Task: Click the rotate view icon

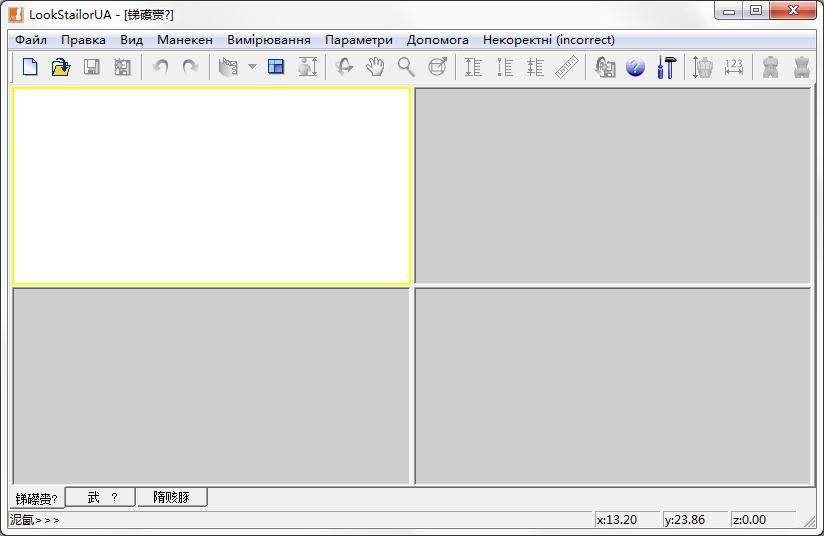Action: [x=344, y=67]
